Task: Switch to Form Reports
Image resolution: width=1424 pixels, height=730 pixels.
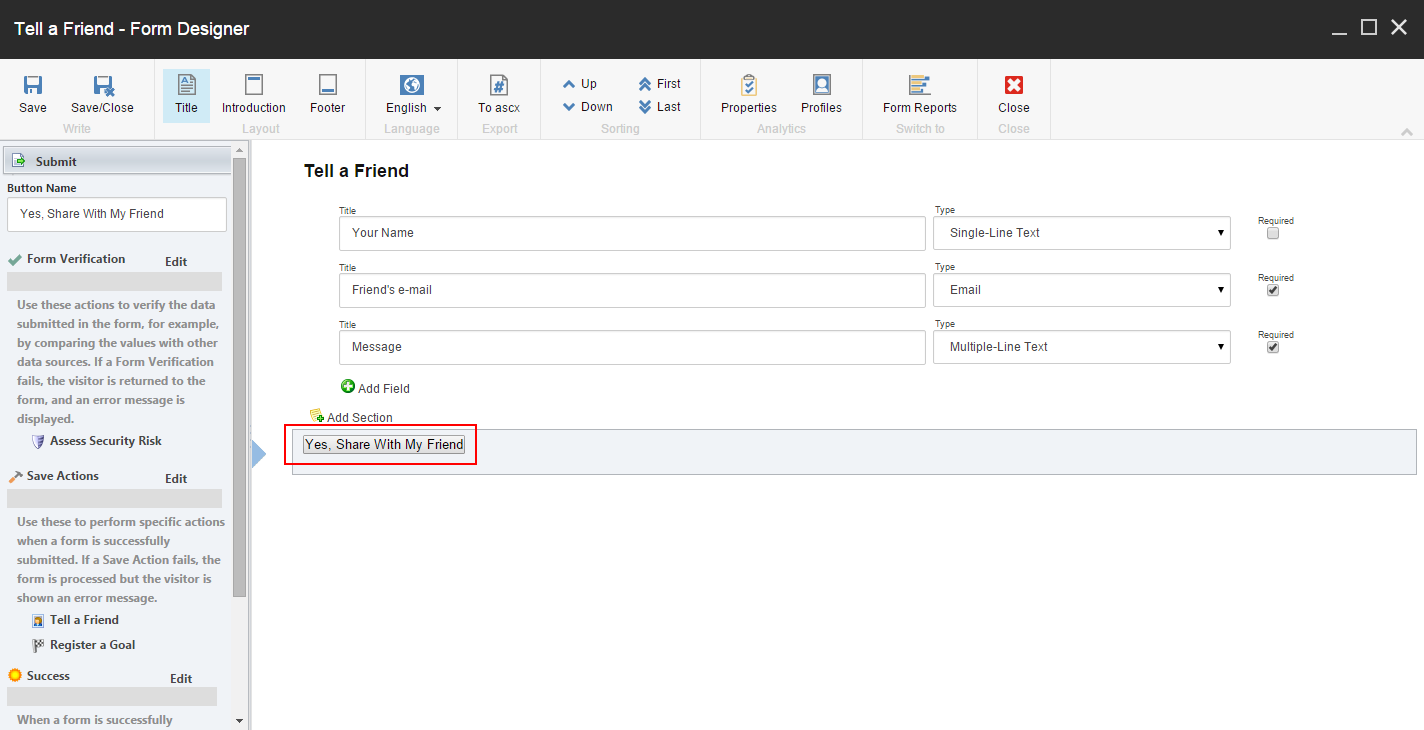Action: (919, 95)
